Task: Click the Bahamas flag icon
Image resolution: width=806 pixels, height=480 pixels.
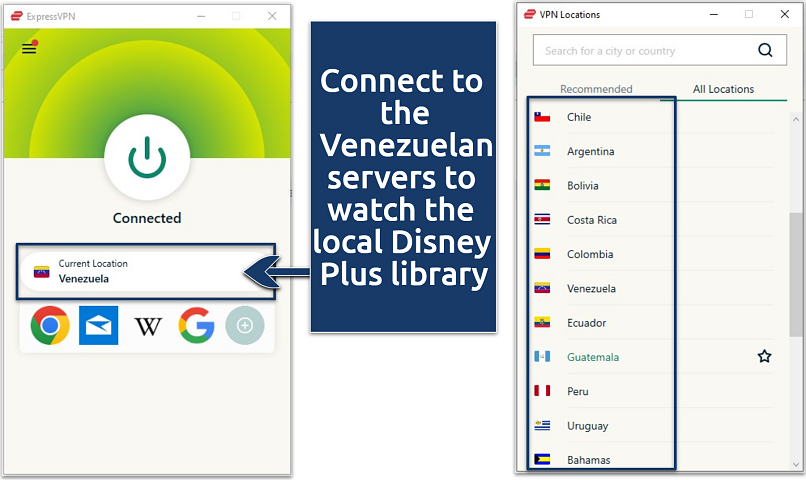Action: (542, 459)
